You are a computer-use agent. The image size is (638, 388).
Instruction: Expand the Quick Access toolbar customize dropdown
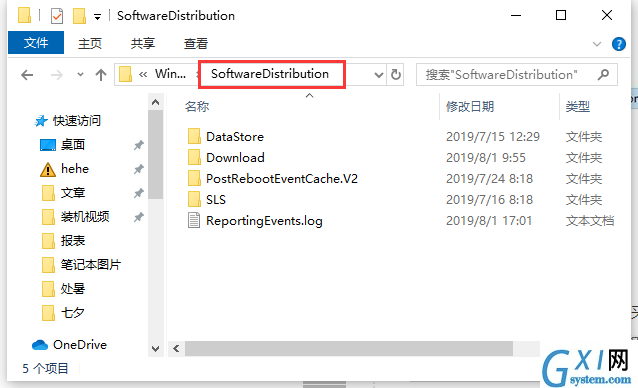(97, 17)
